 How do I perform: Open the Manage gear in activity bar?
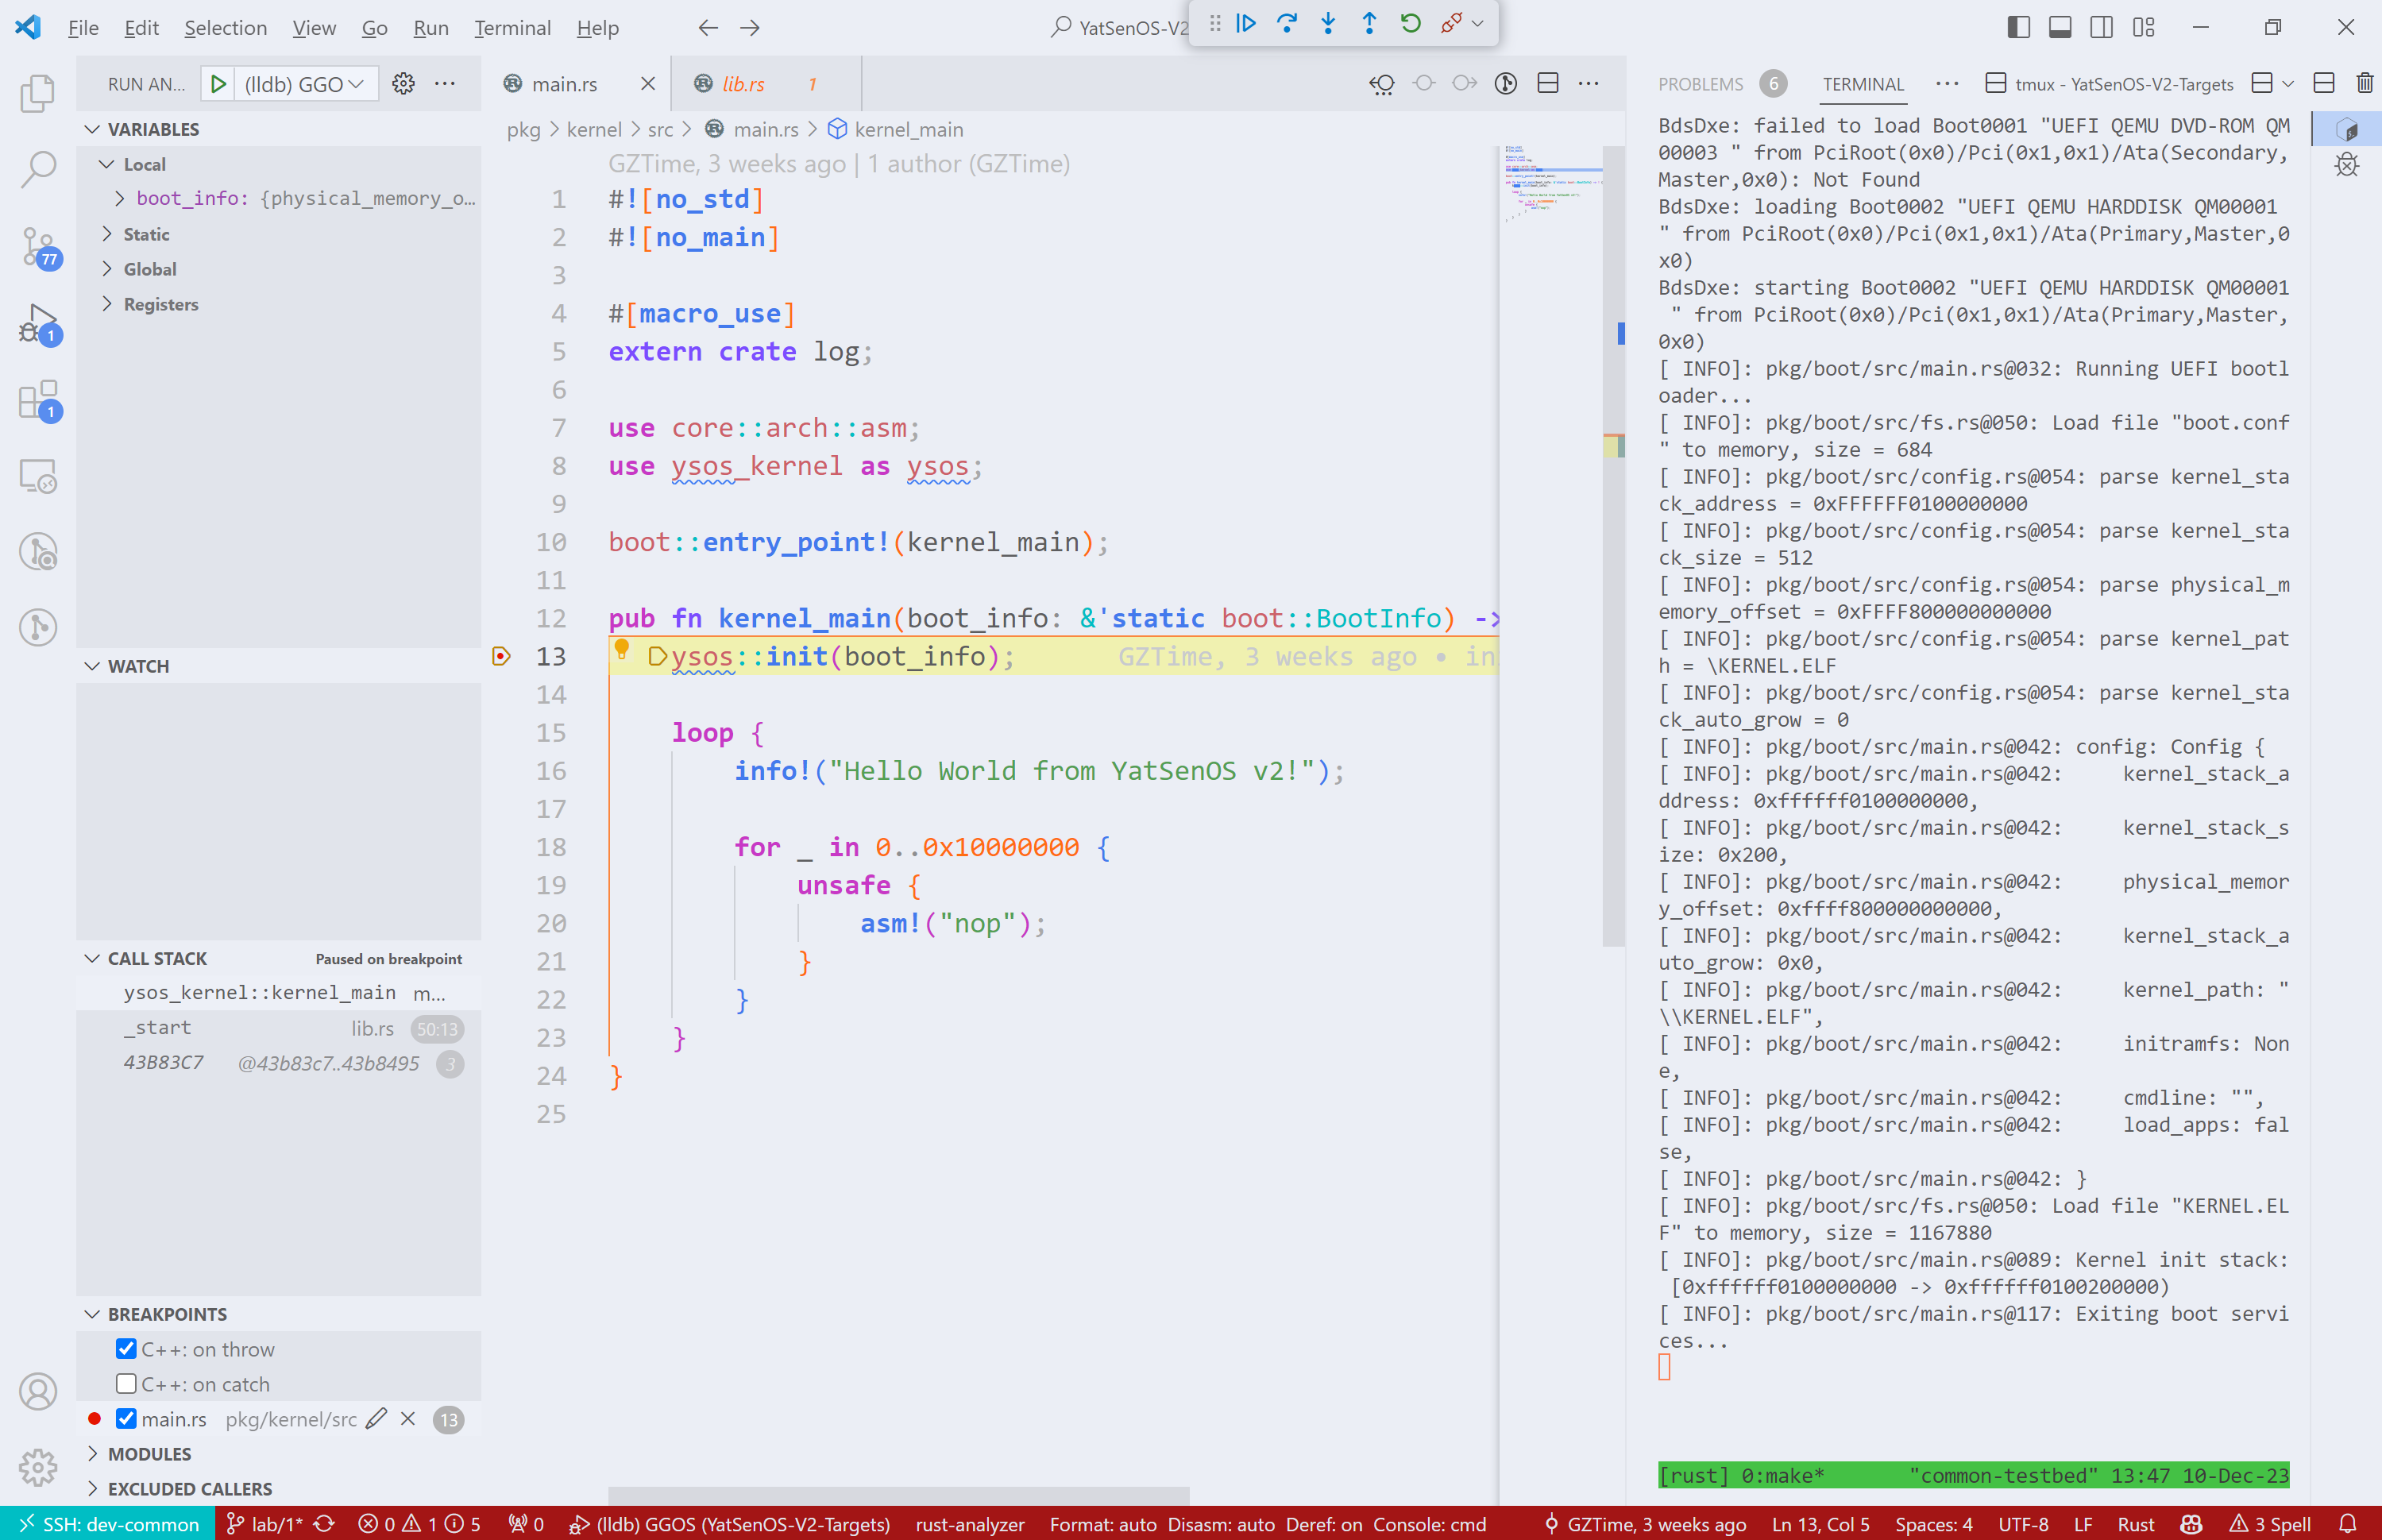tap(38, 1467)
